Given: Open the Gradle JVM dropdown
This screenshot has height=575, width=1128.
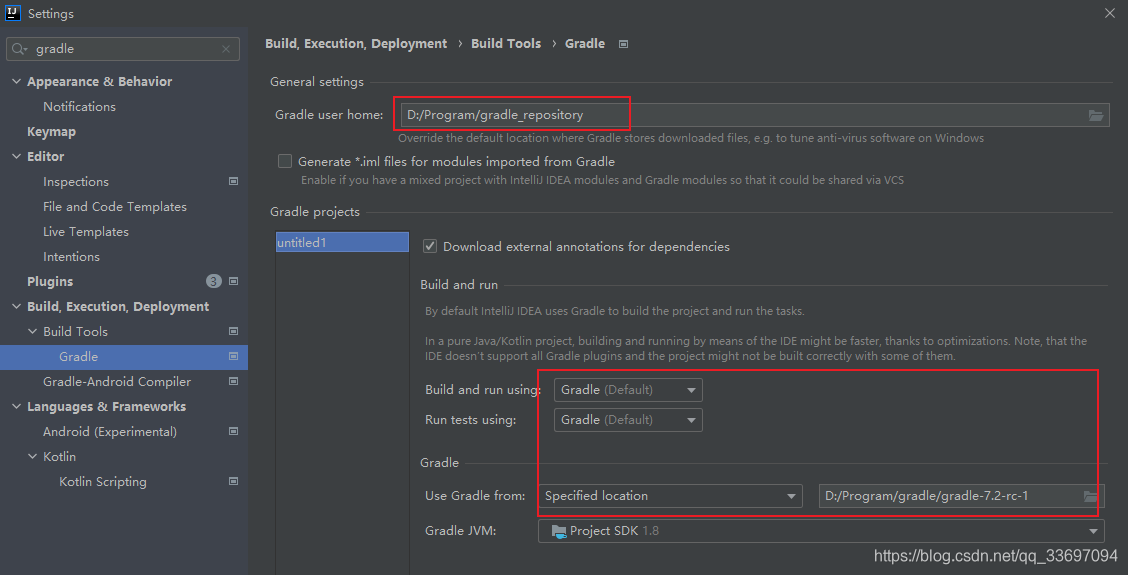Looking at the screenshot, I should tap(821, 531).
